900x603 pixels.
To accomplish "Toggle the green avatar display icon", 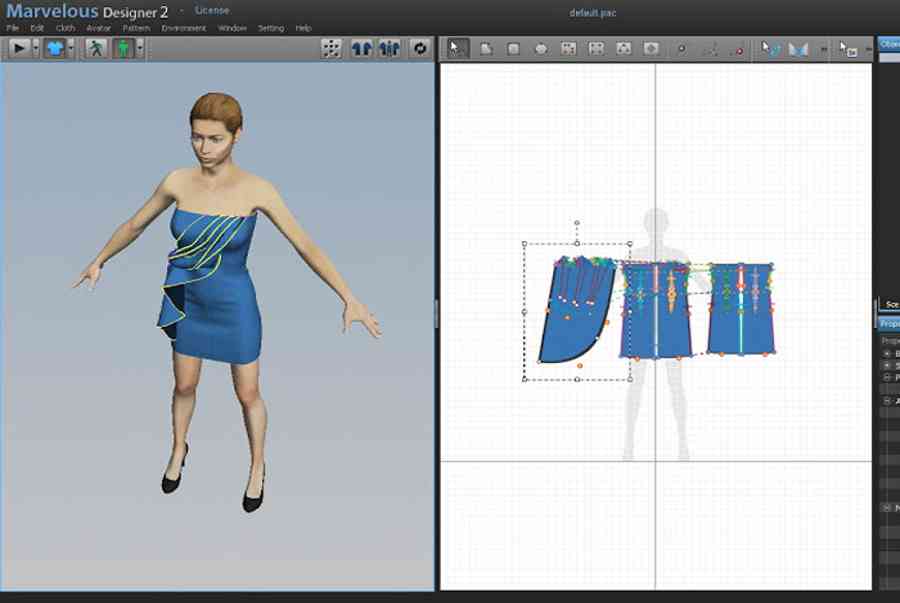I will coord(123,48).
